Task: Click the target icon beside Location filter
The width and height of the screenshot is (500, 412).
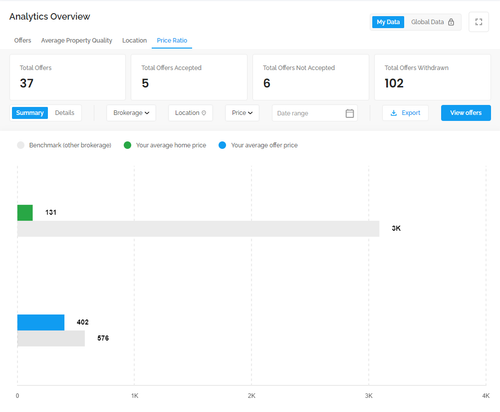Action: [204, 113]
